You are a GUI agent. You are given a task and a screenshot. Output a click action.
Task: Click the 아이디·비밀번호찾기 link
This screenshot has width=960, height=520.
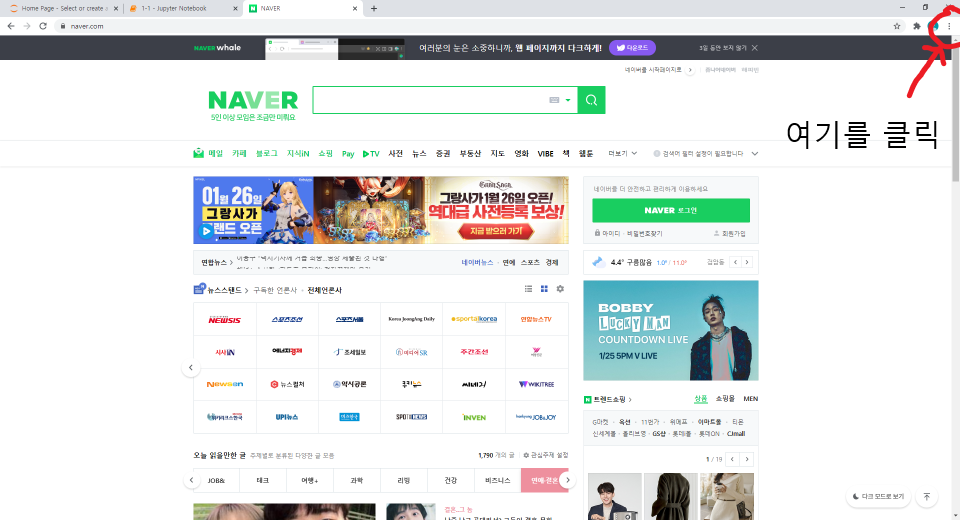click(x=629, y=233)
